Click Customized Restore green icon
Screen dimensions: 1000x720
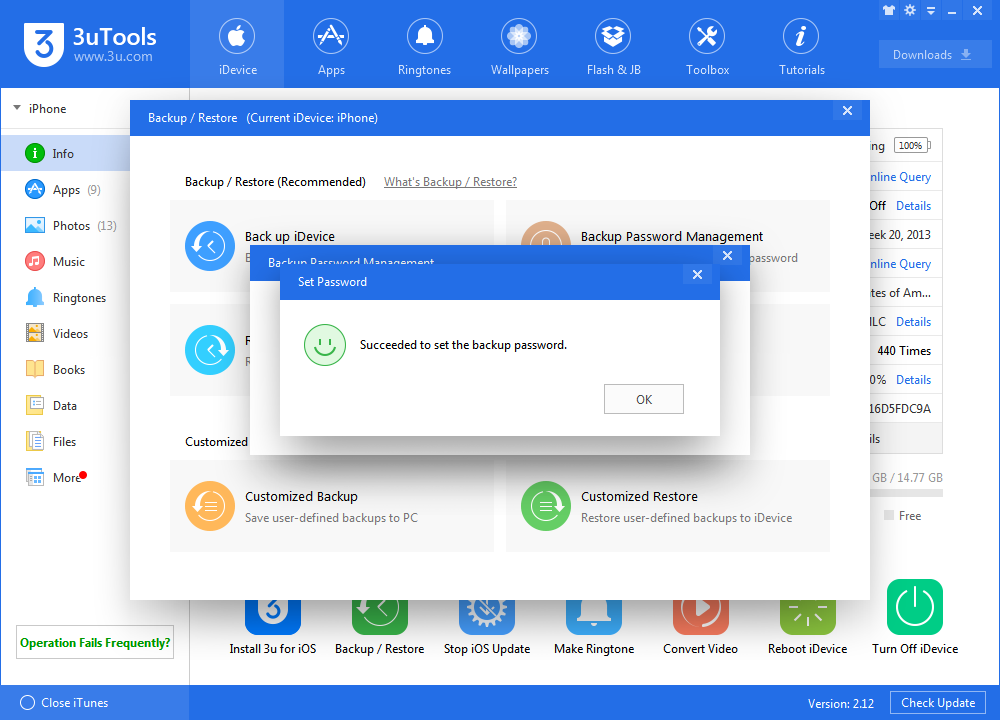click(546, 506)
